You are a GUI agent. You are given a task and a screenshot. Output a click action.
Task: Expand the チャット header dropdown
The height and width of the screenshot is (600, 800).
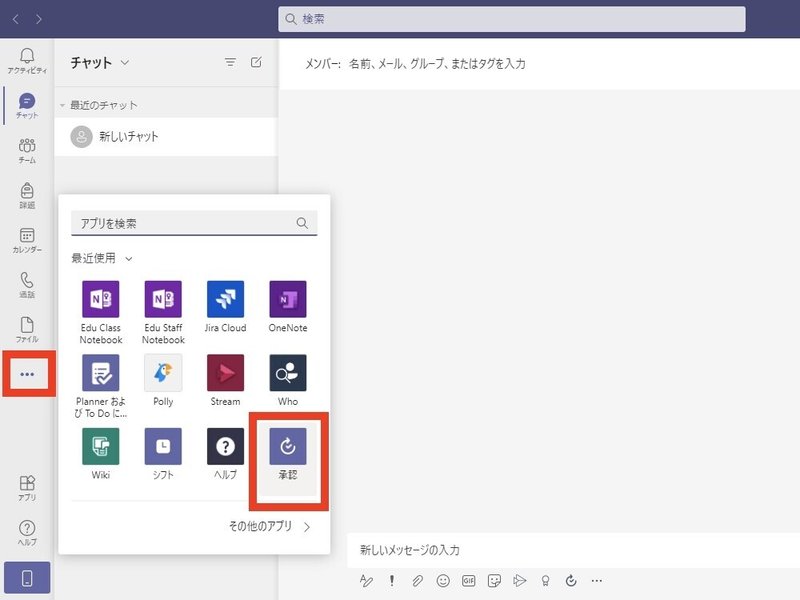point(125,63)
